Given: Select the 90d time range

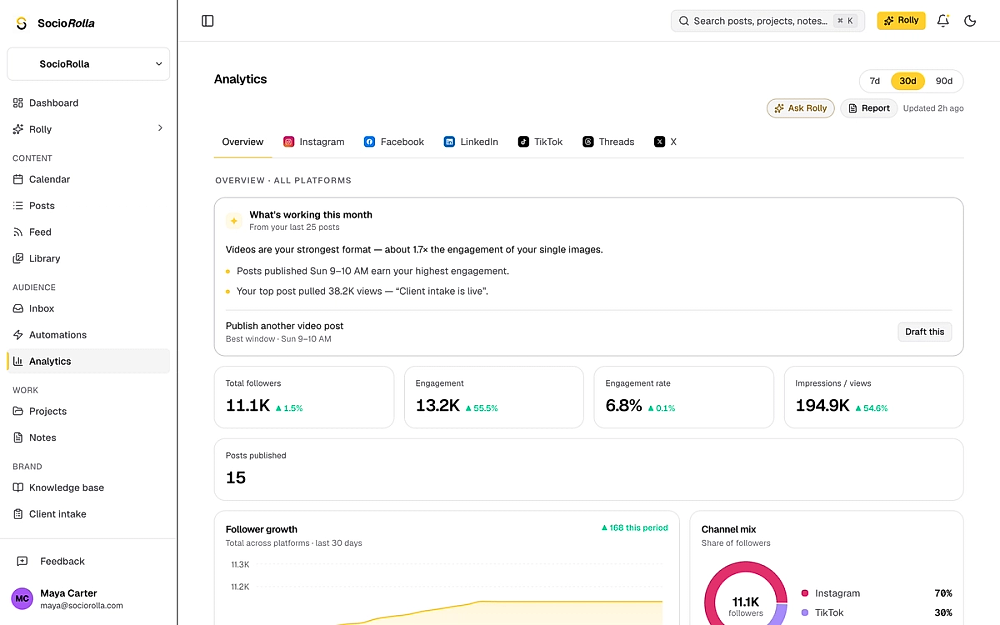Looking at the screenshot, I should [x=944, y=81].
